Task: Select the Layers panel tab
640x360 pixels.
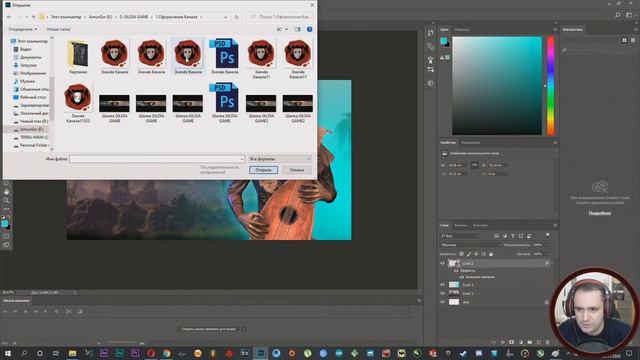Action: pos(444,225)
